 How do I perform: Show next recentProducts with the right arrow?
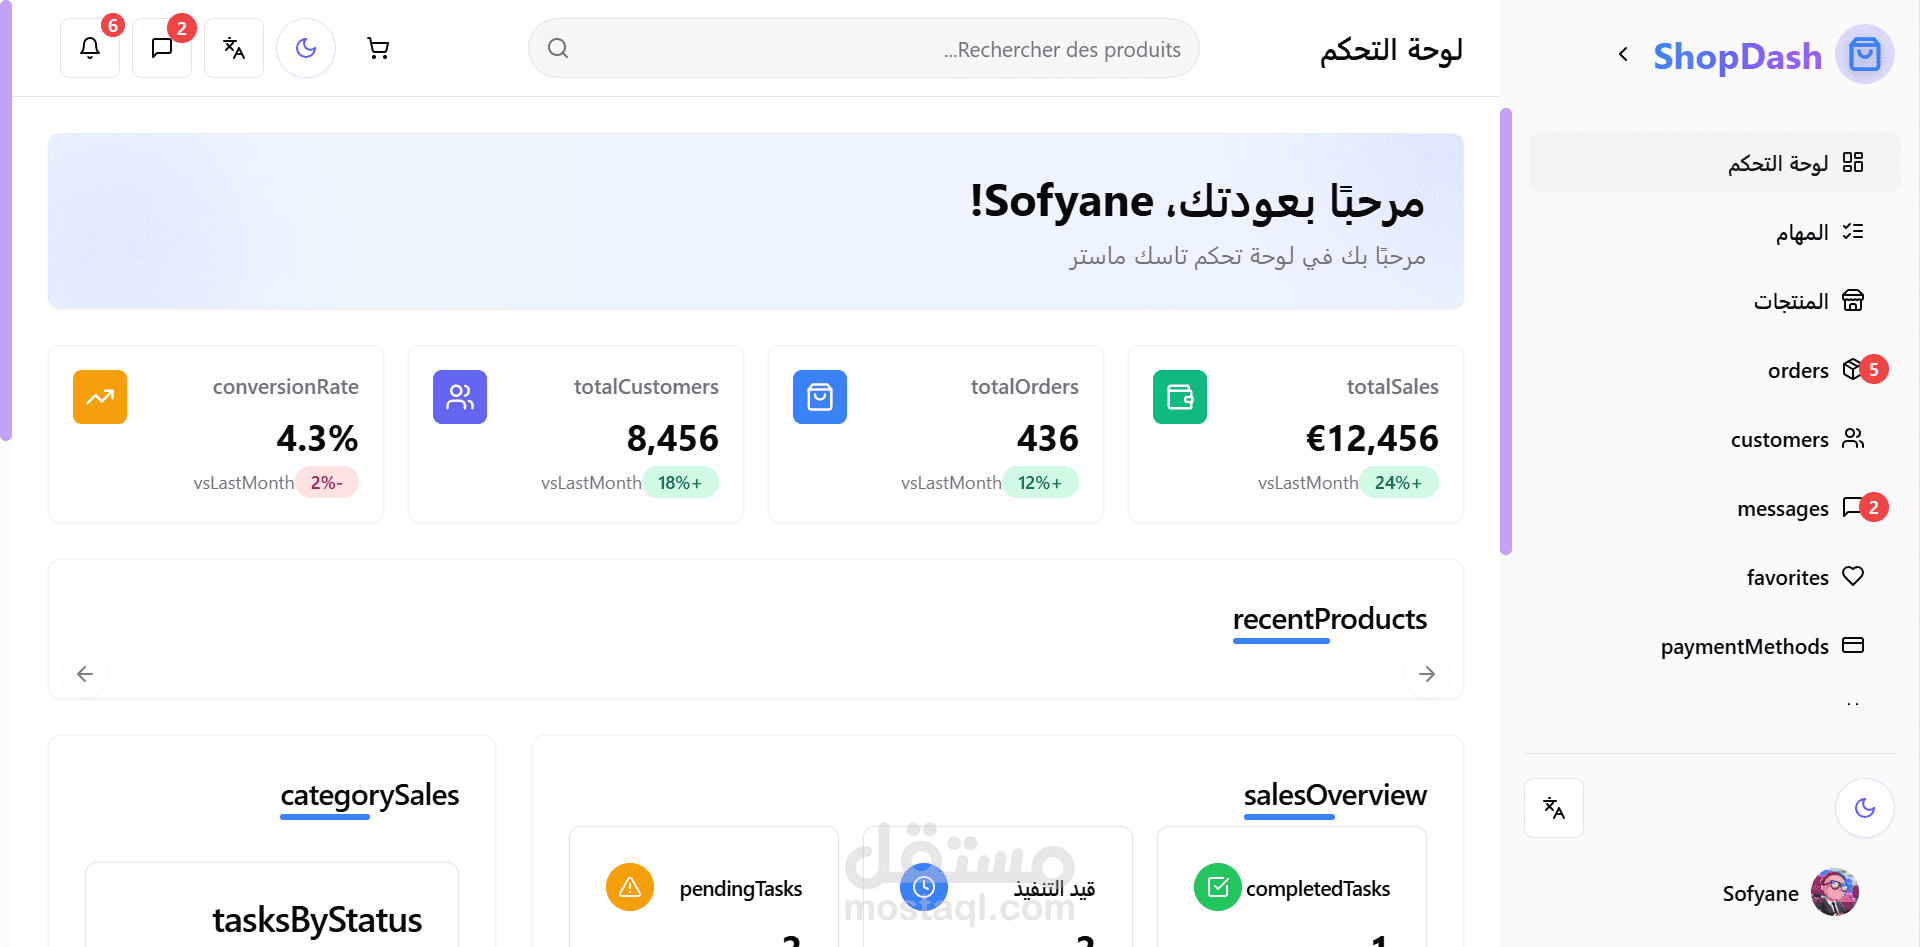(1427, 673)
